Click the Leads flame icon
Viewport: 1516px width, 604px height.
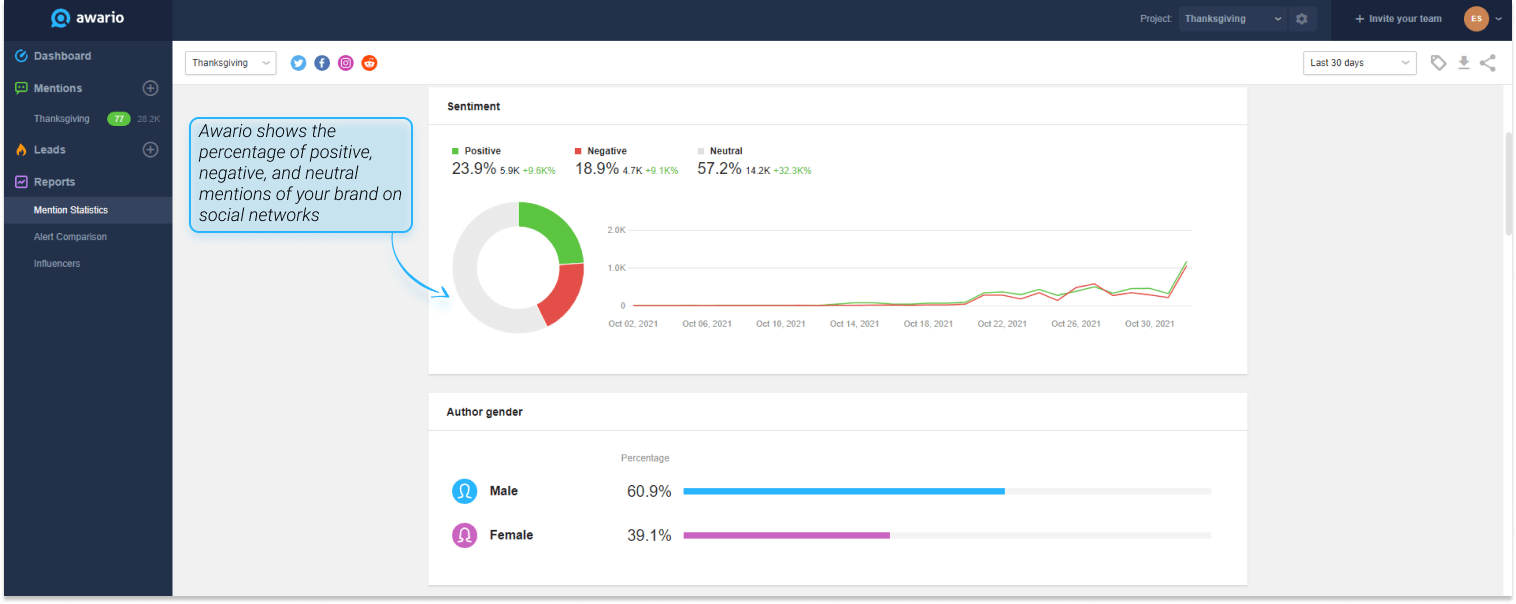[x=21, y=150]
